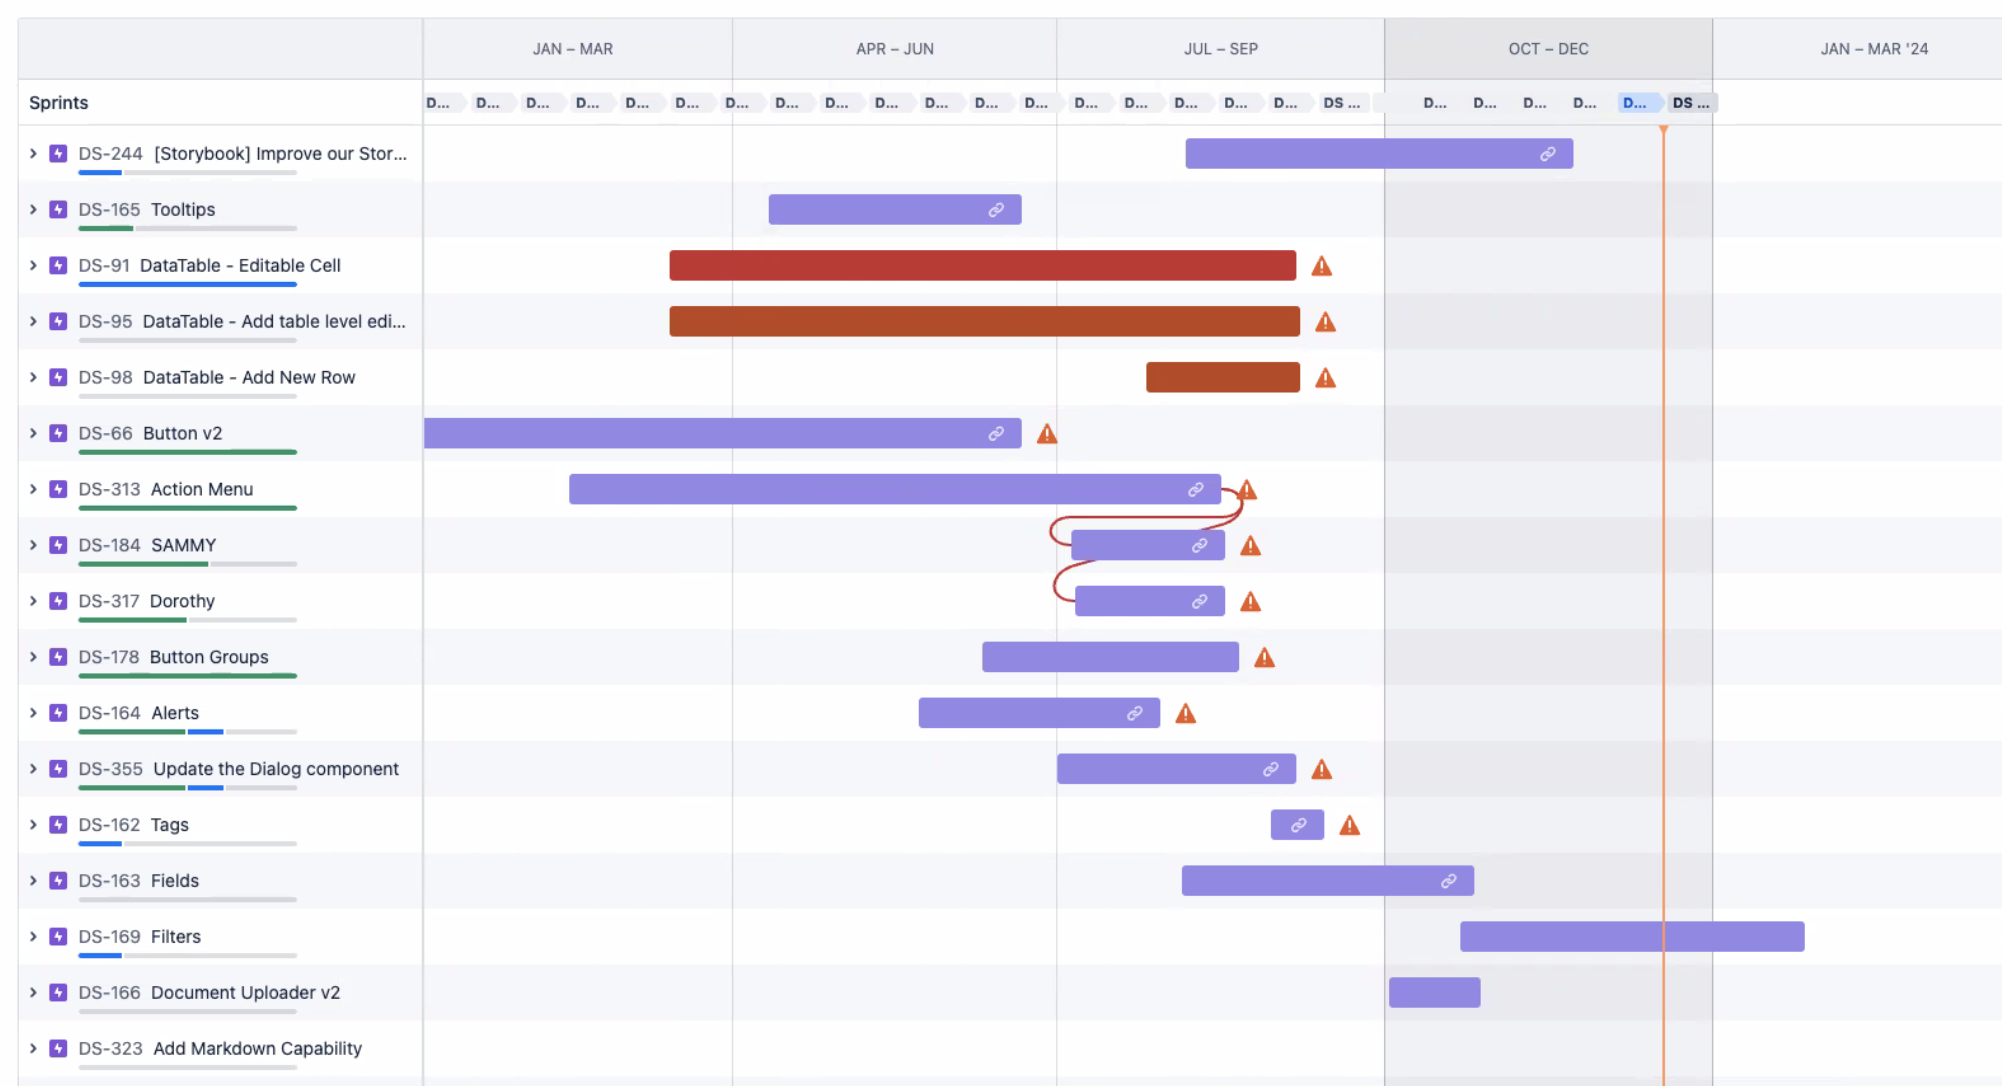2002x1086 pixels.
Task: Click the warning icon next to DS-184 SAMMY bar
Action: coord(1250,545)
